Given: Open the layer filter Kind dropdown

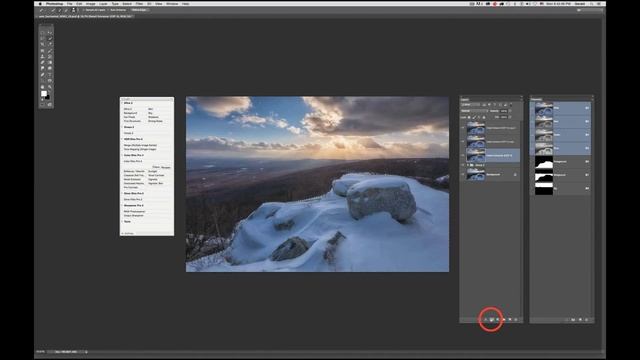Looking at the screenshot, I should tap(470, 105).
